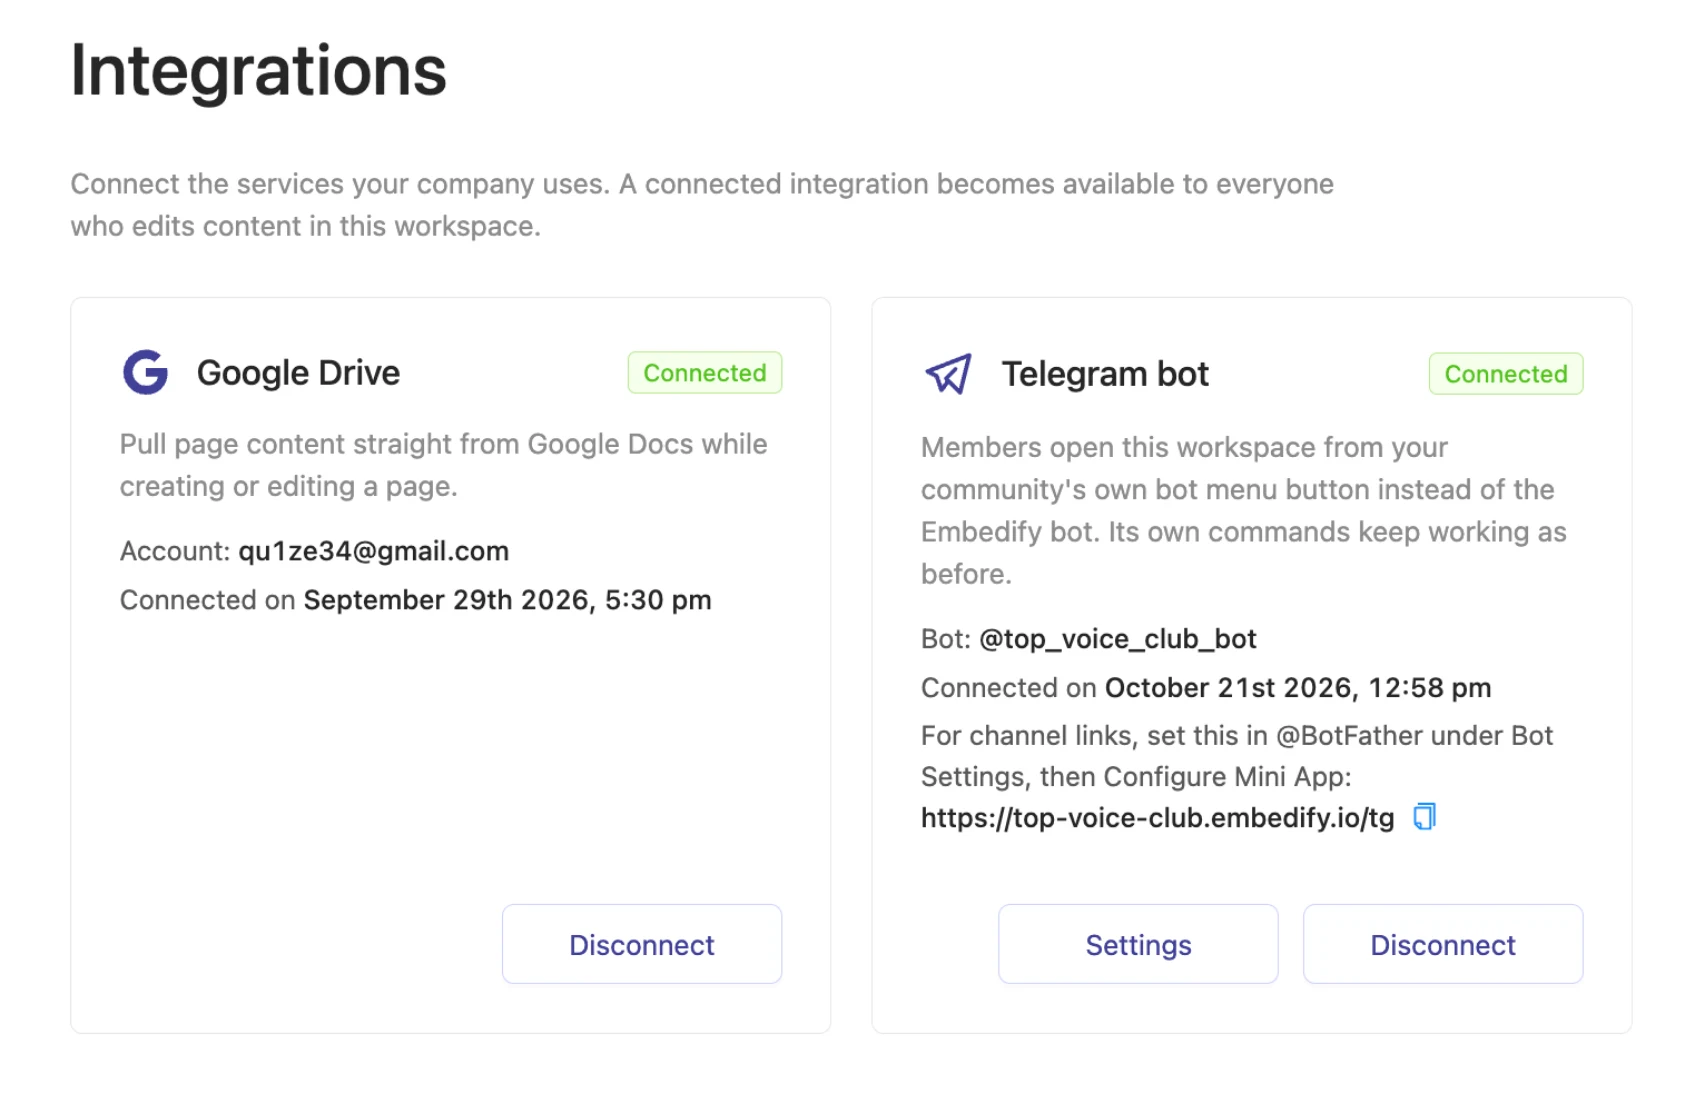Click the Telegram bot card title
The image size is (1706, 1106).
tap(1105, 374)
